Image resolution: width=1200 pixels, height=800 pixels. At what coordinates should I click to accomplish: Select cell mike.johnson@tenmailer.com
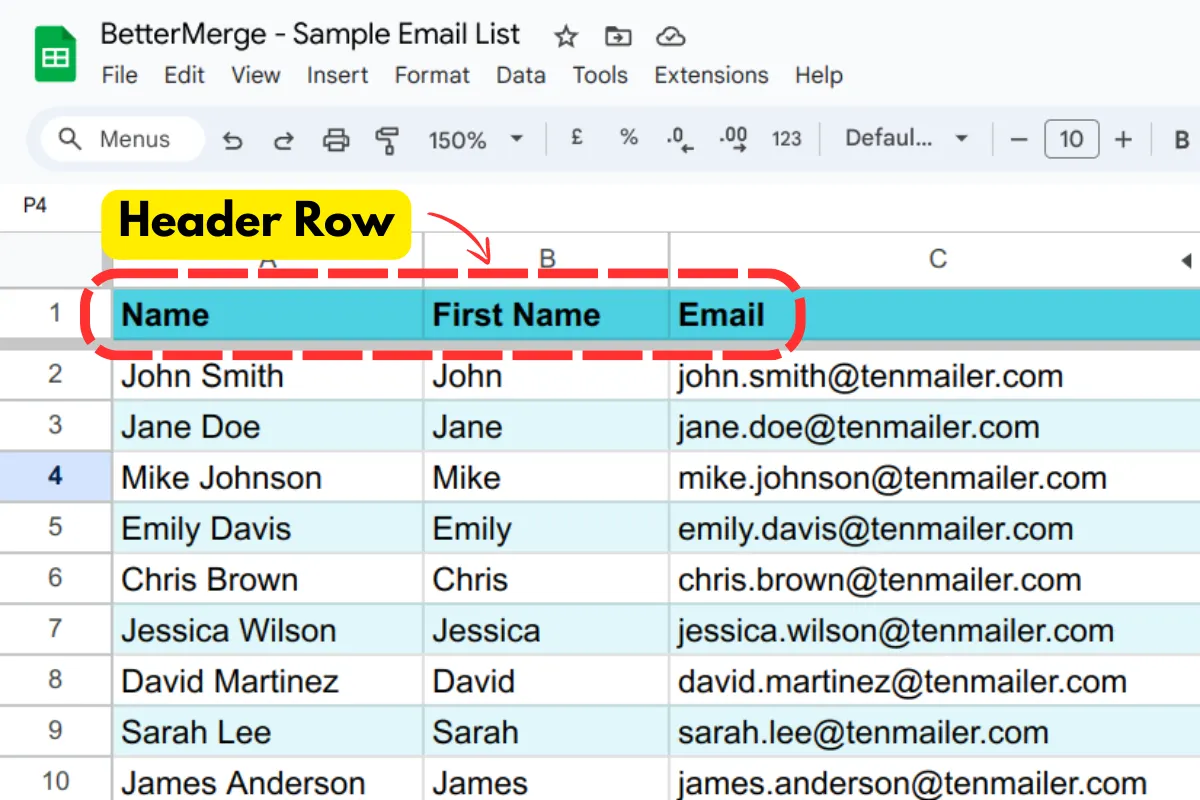coord(934,477)
